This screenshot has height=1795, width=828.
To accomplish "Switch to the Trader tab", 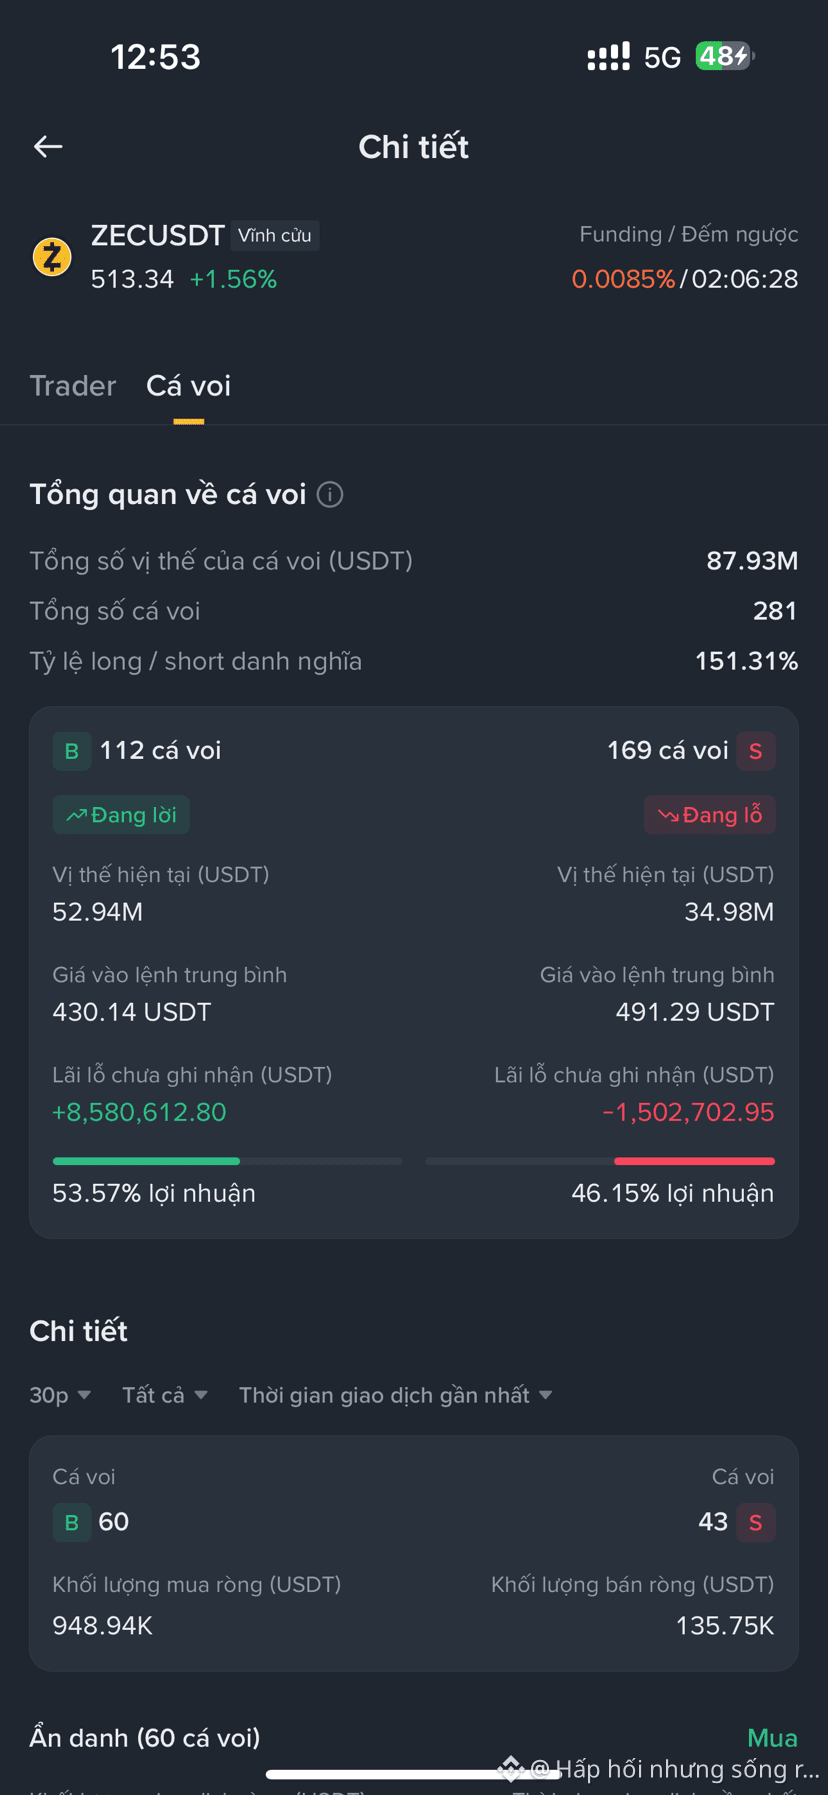I will [73, 386].
